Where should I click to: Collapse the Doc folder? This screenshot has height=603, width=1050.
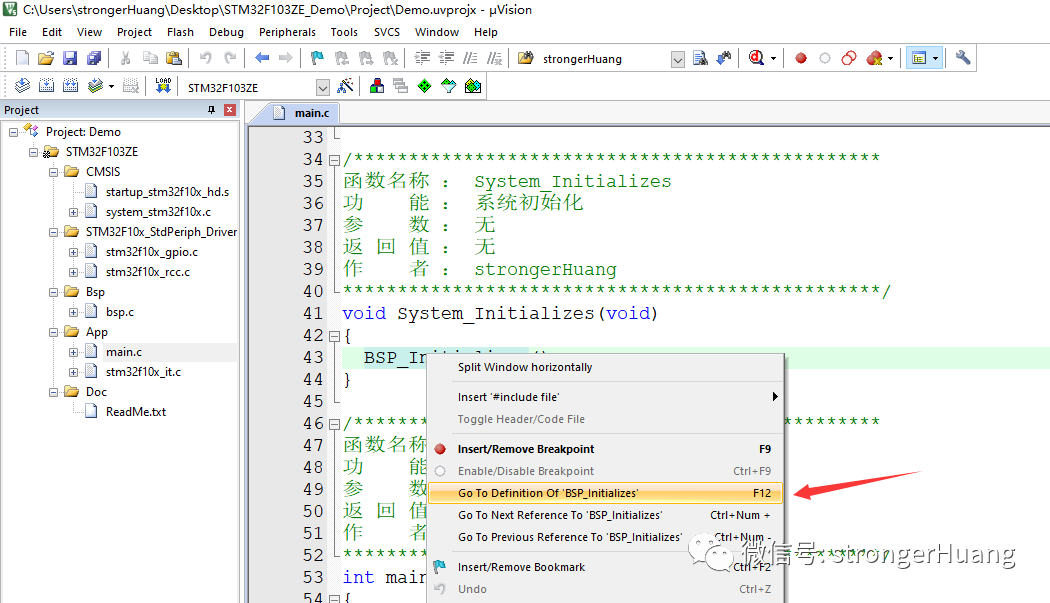(54, 393)
